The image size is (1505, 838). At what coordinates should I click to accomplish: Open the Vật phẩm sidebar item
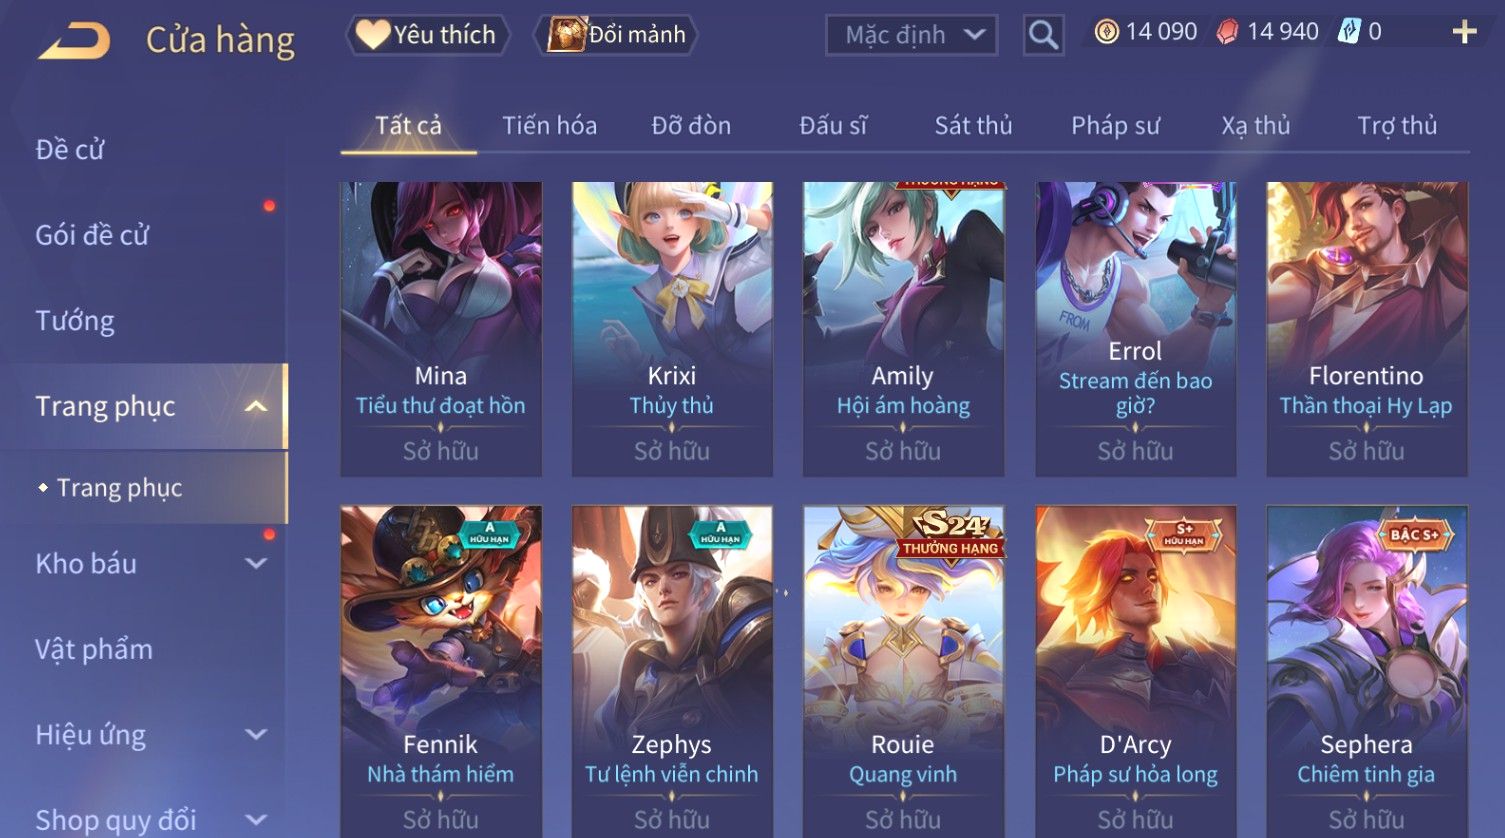94,650
